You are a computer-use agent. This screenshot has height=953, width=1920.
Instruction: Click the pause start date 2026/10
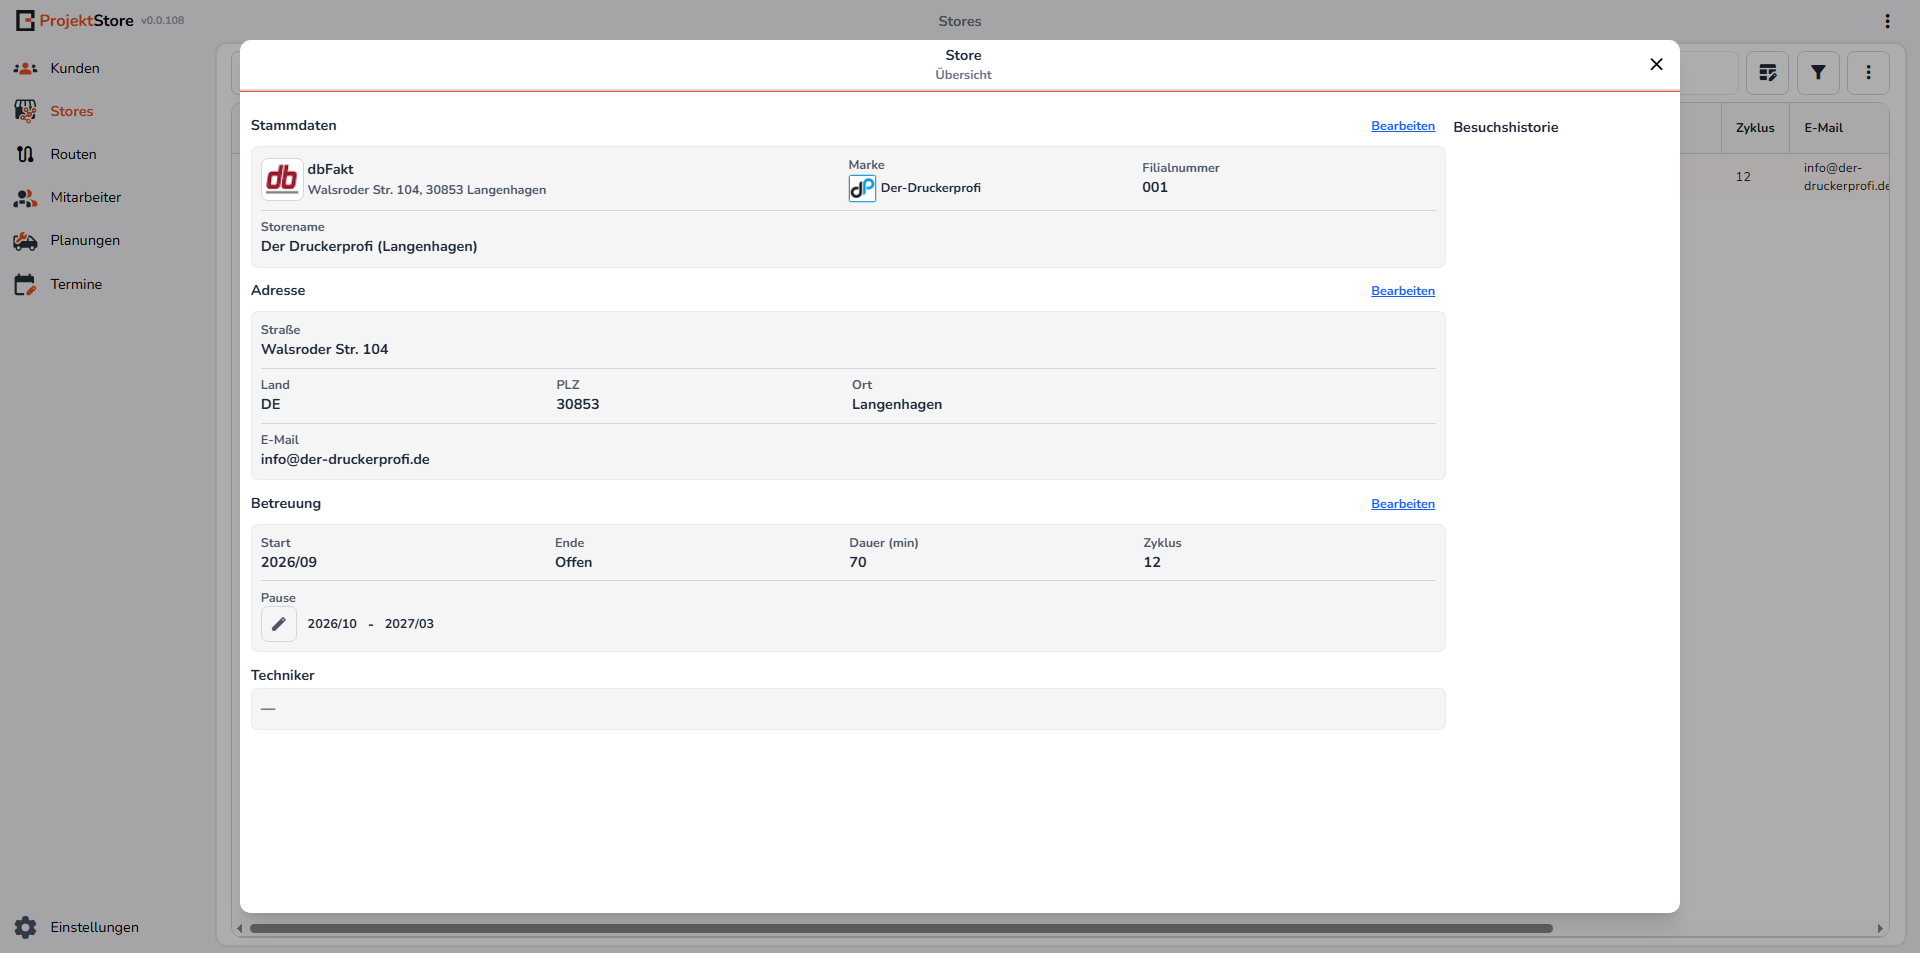332,624
